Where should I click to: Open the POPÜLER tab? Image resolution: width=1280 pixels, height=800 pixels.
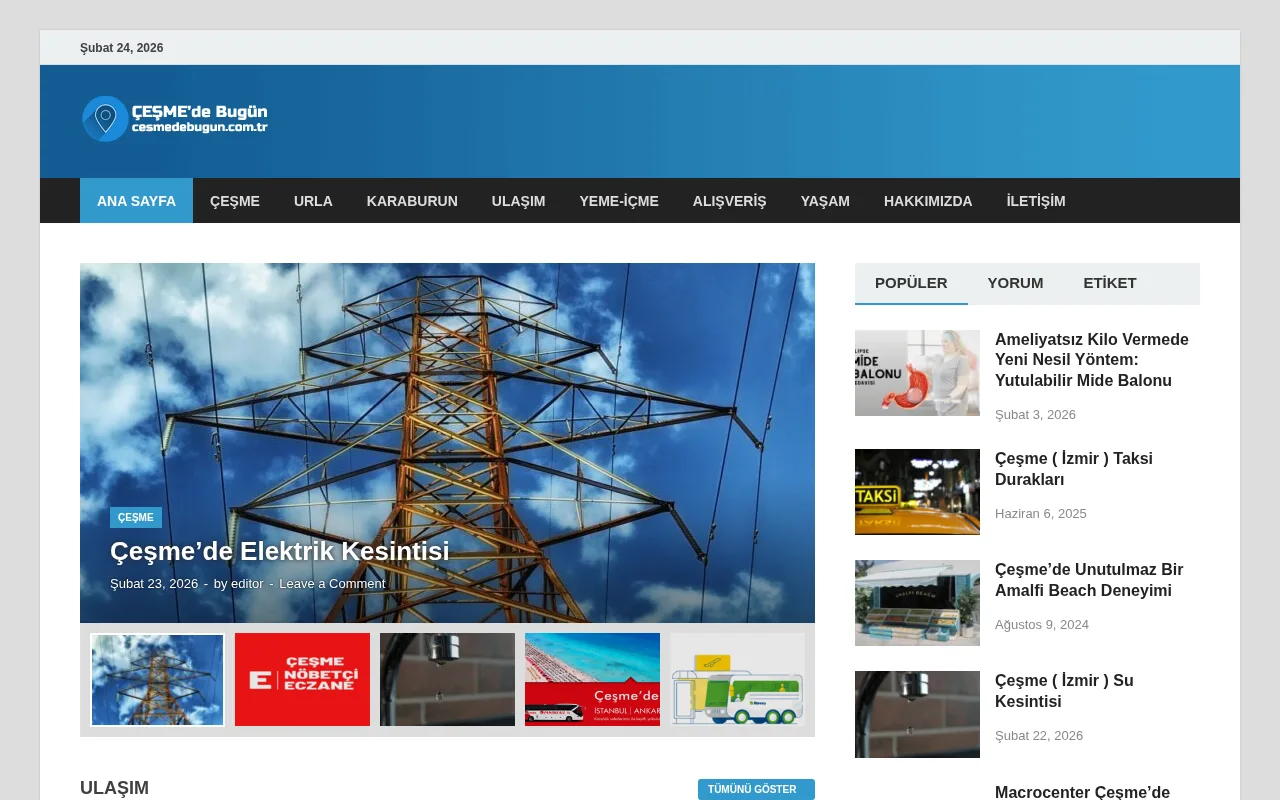pos(911,283)
